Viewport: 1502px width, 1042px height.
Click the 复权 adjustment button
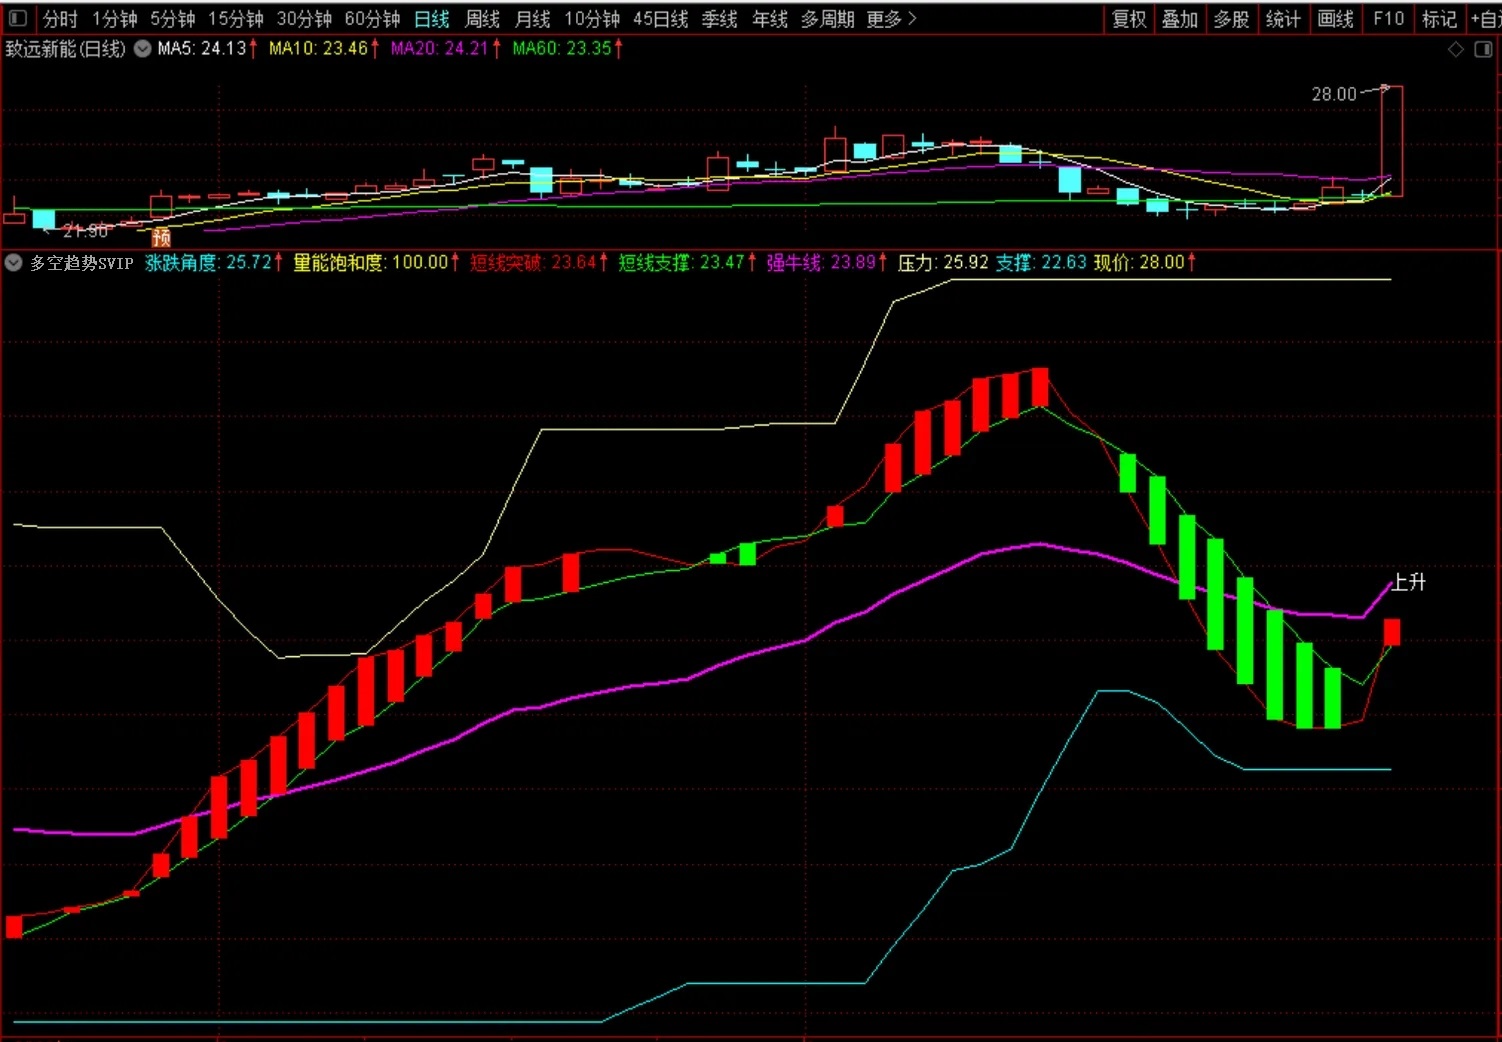click(1129, 19)
